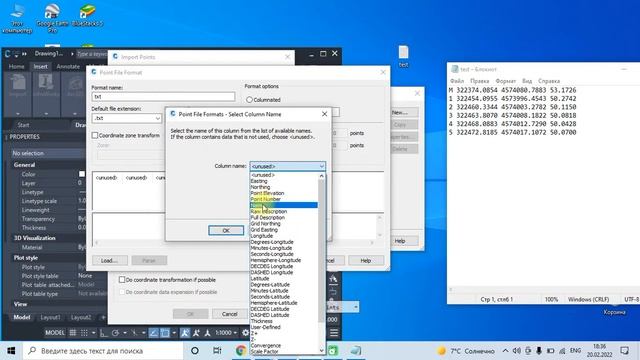Close the Select Column Name dialog
The image size is (640, 360).
[x=324, y=114]
